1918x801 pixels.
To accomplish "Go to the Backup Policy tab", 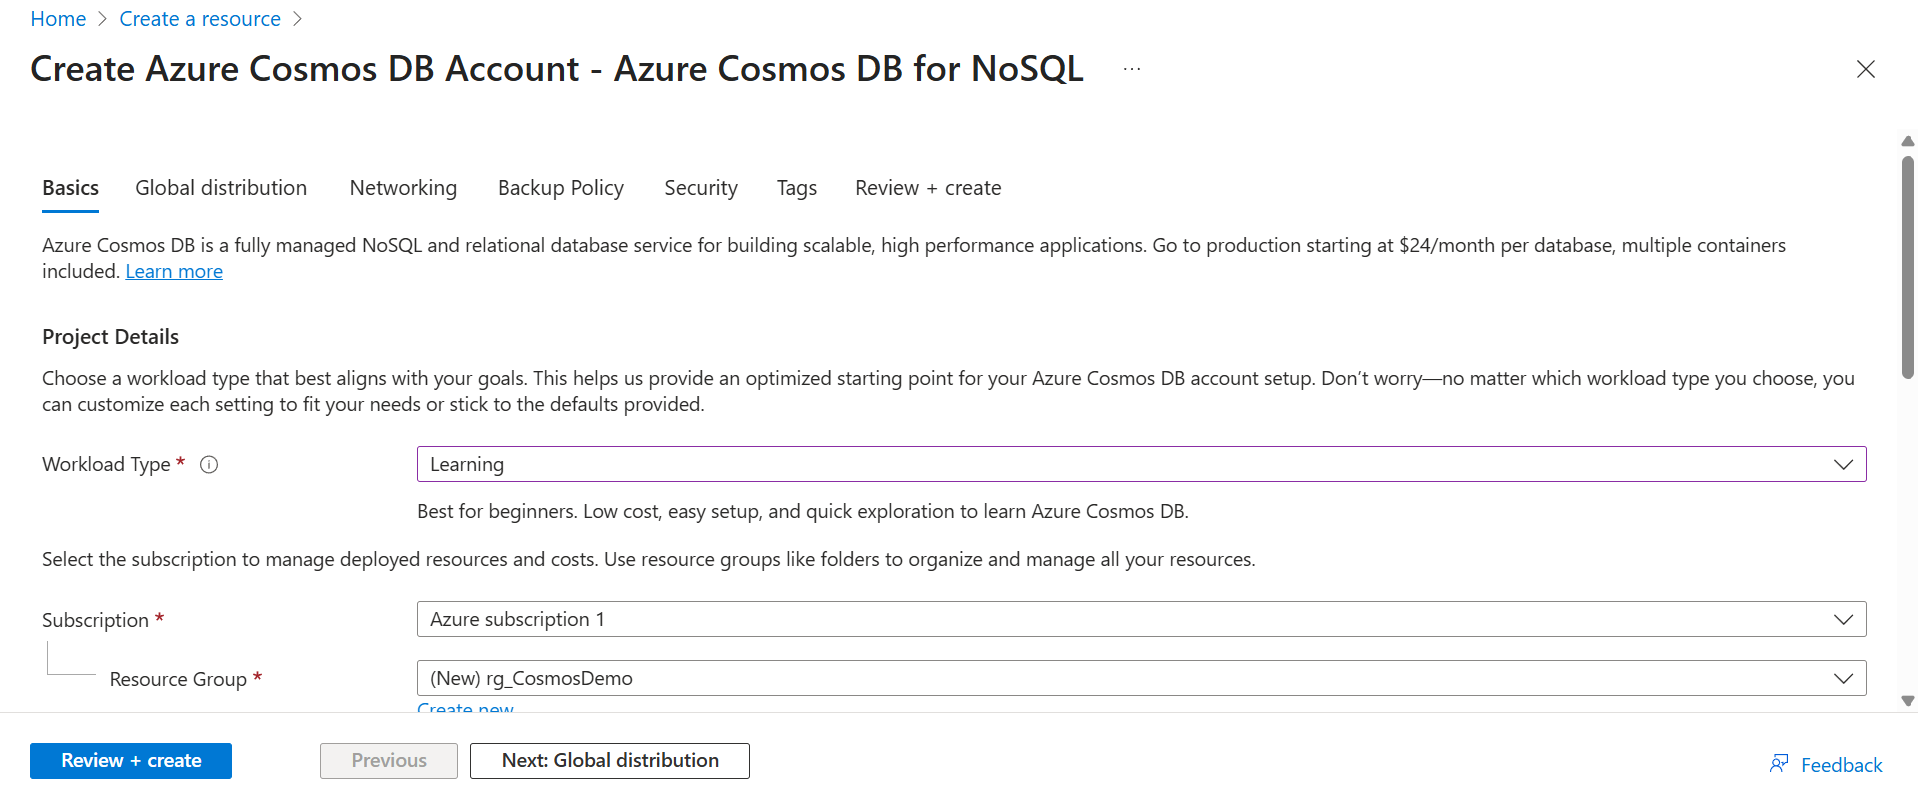I will pos(560,188).
